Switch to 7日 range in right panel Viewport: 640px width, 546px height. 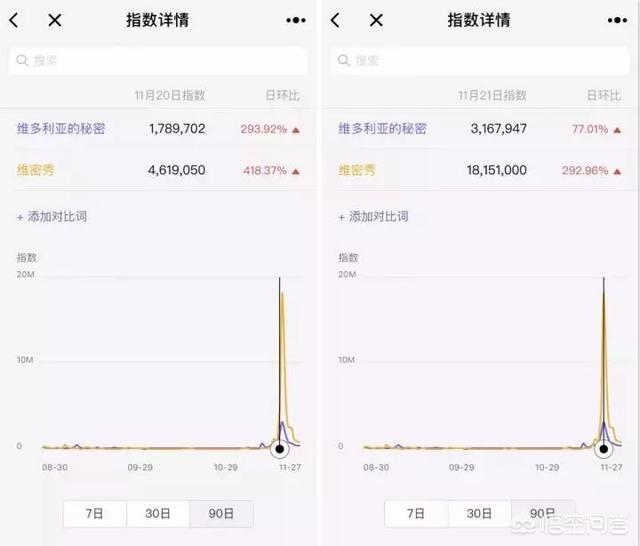[416, 513]
